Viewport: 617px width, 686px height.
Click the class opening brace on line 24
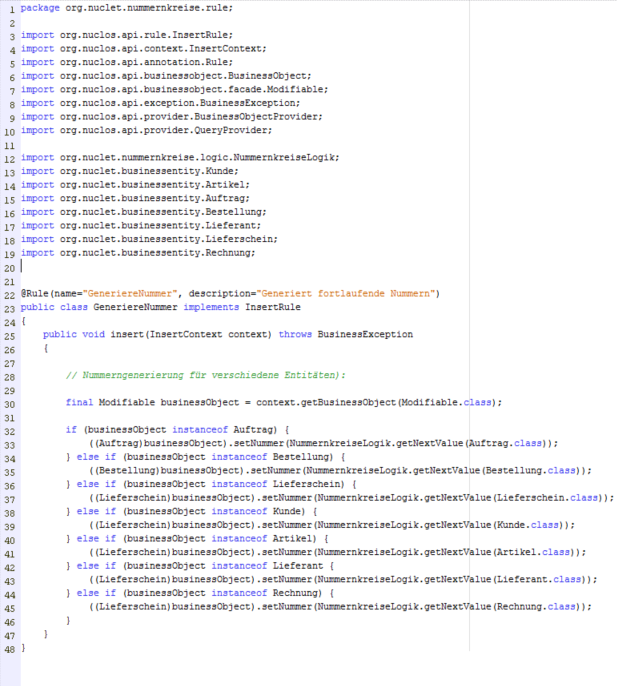coord(24,321)
